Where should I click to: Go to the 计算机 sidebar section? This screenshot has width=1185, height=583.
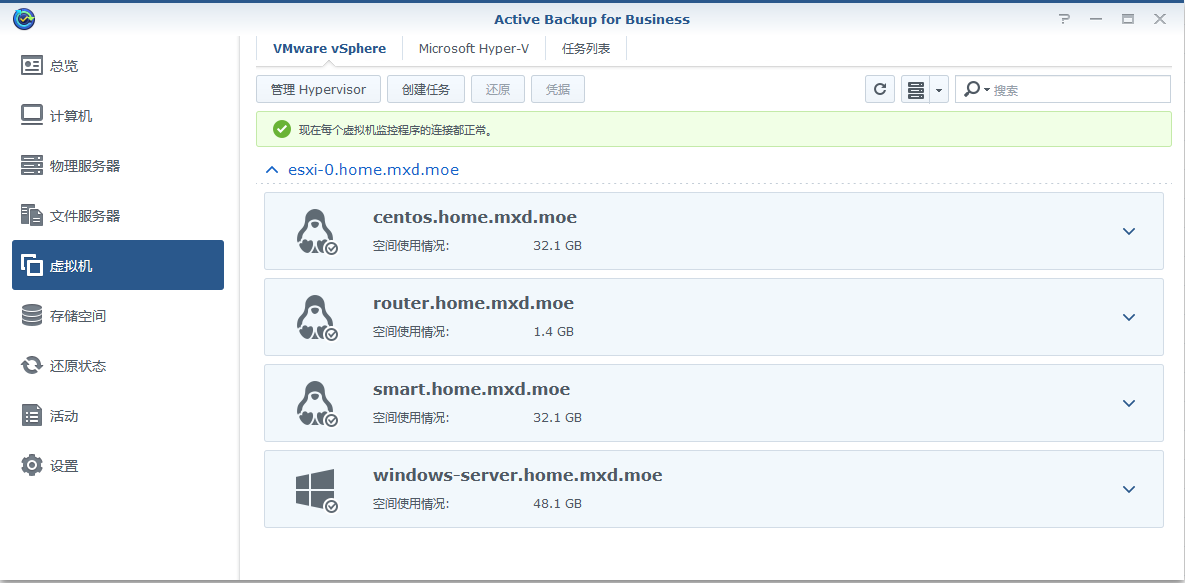[118, 116]
